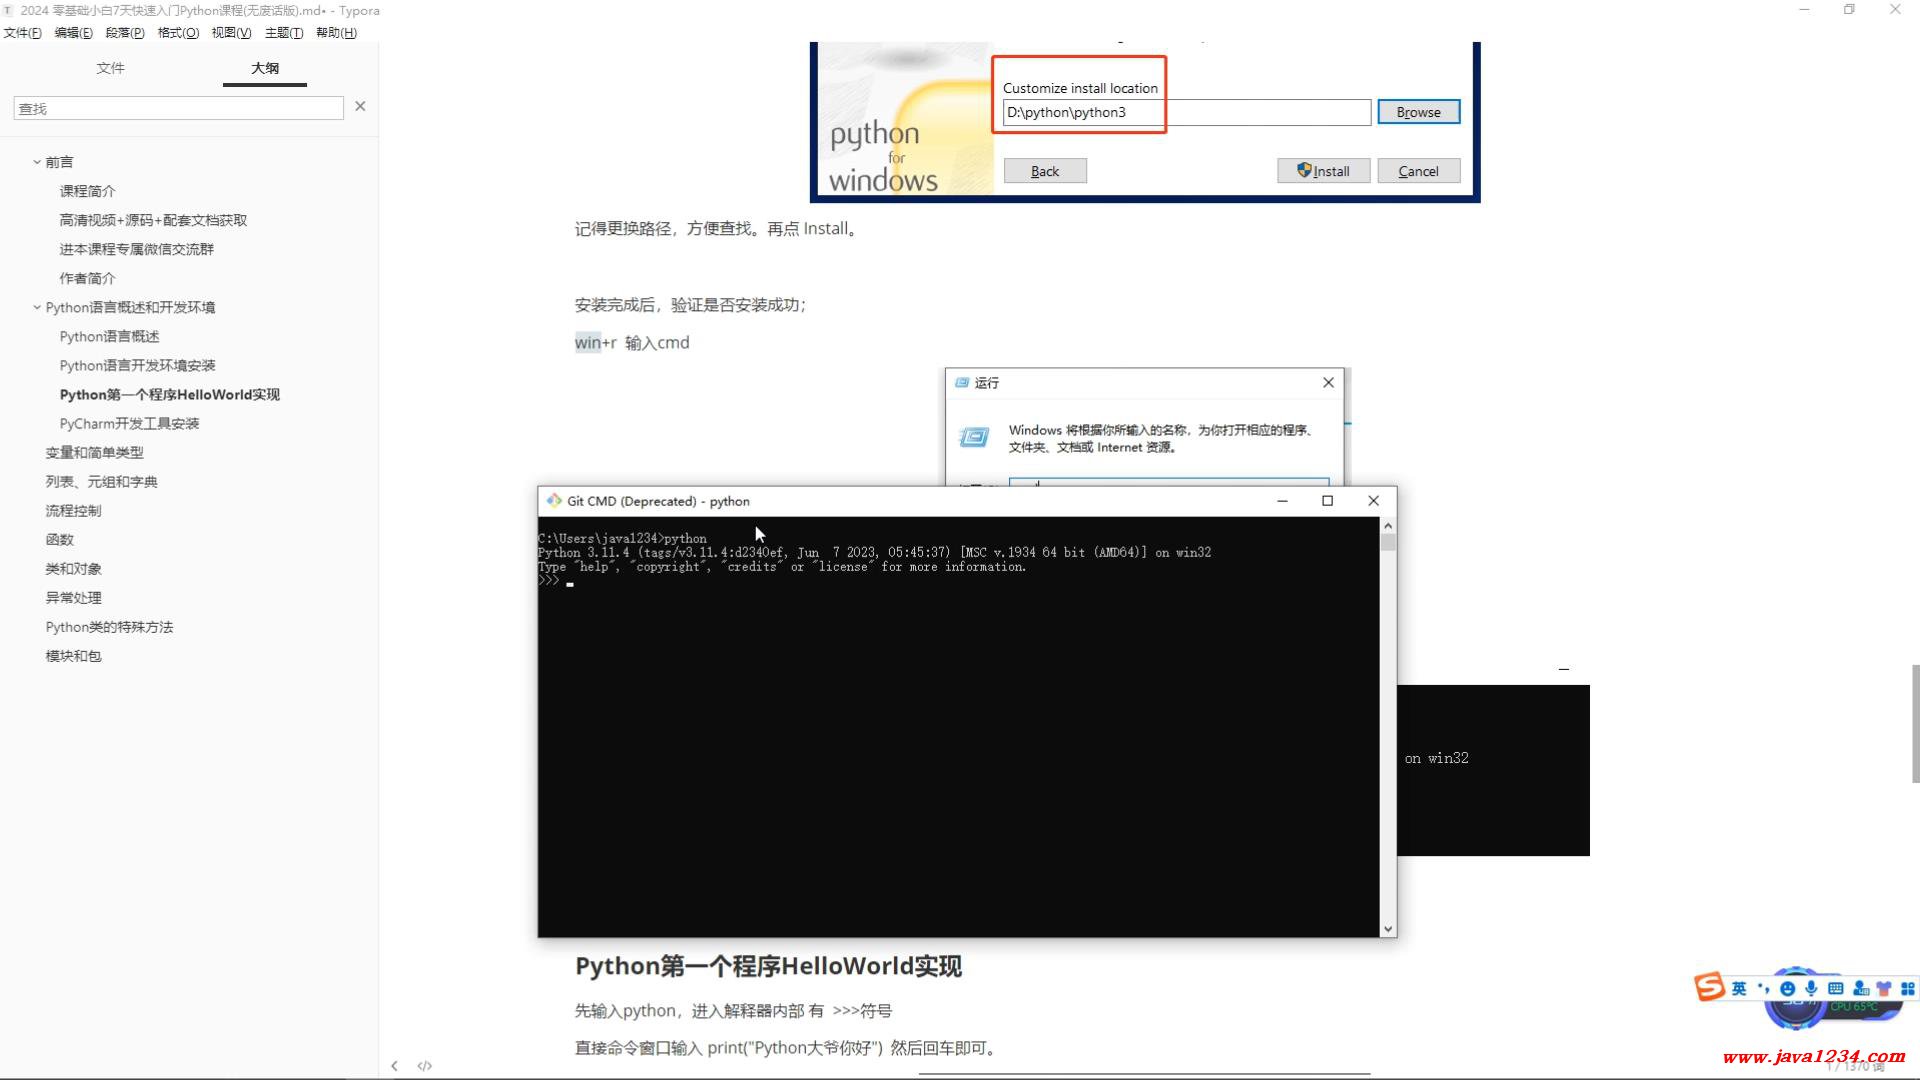1920x1080 pixels.
Task: Open the 编辑(E) menu
Action: 73,32
